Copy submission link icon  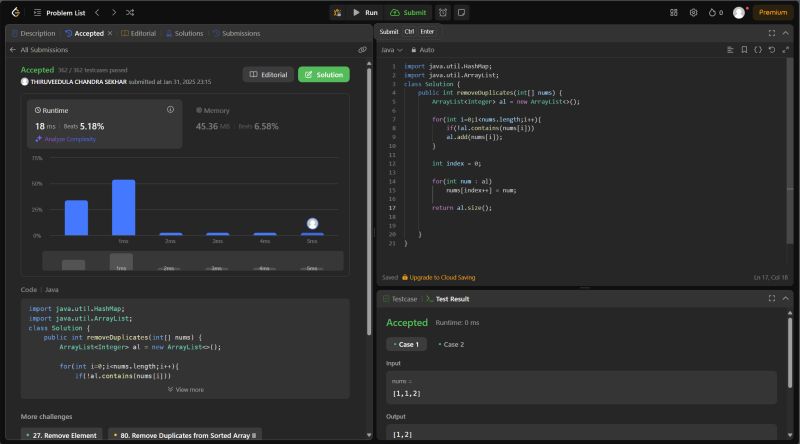tap(362, 49)
